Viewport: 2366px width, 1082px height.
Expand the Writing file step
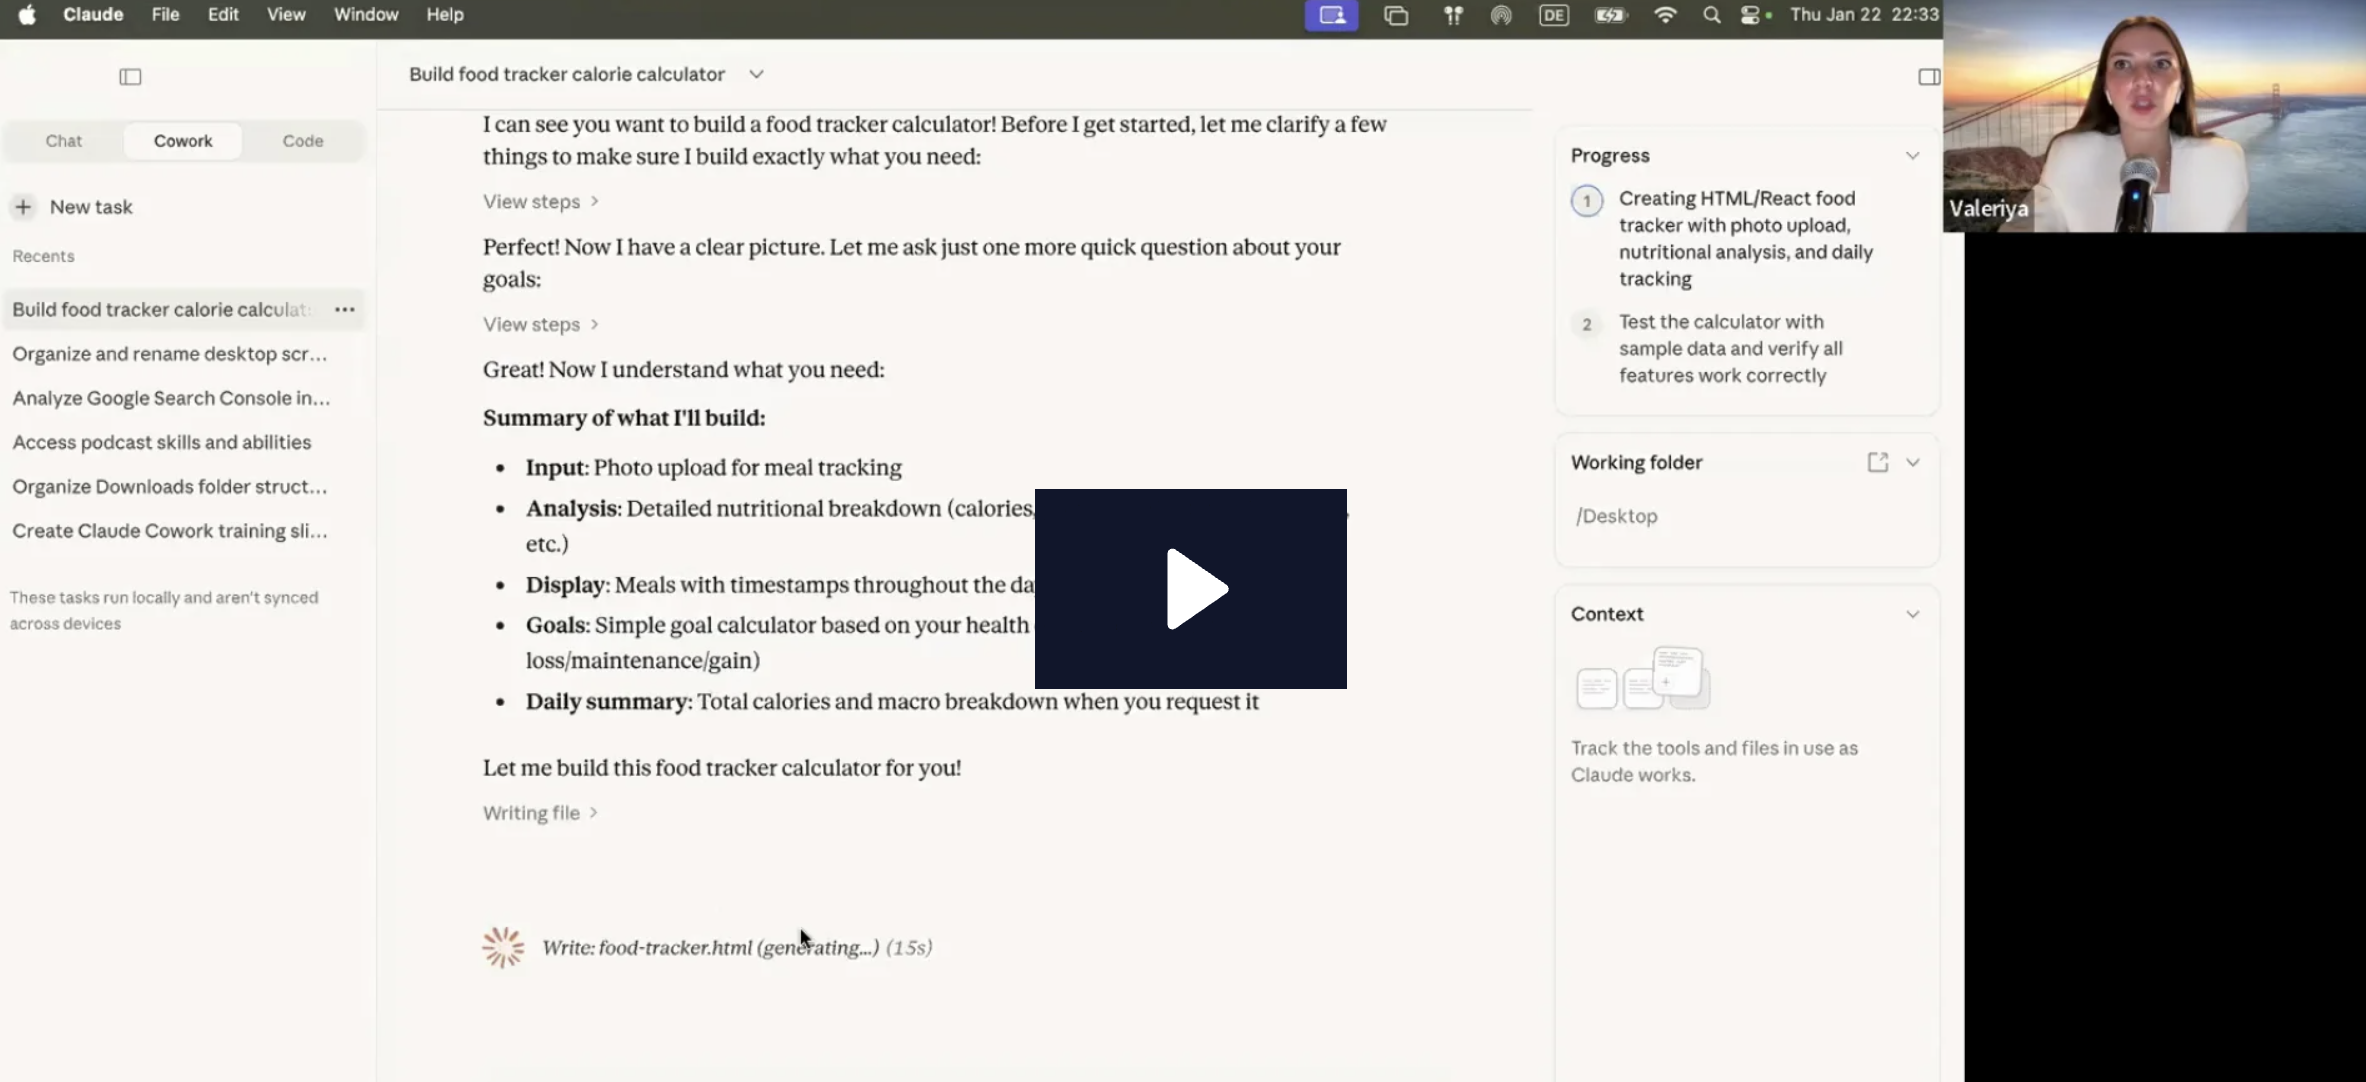point(540,813)
